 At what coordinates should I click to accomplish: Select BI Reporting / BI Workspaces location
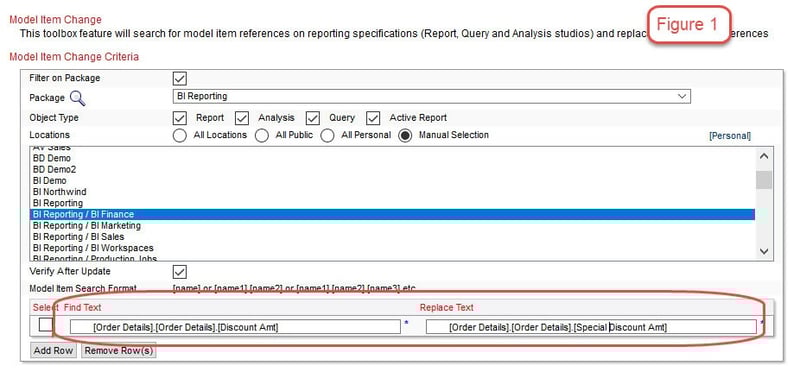(392, 248)
